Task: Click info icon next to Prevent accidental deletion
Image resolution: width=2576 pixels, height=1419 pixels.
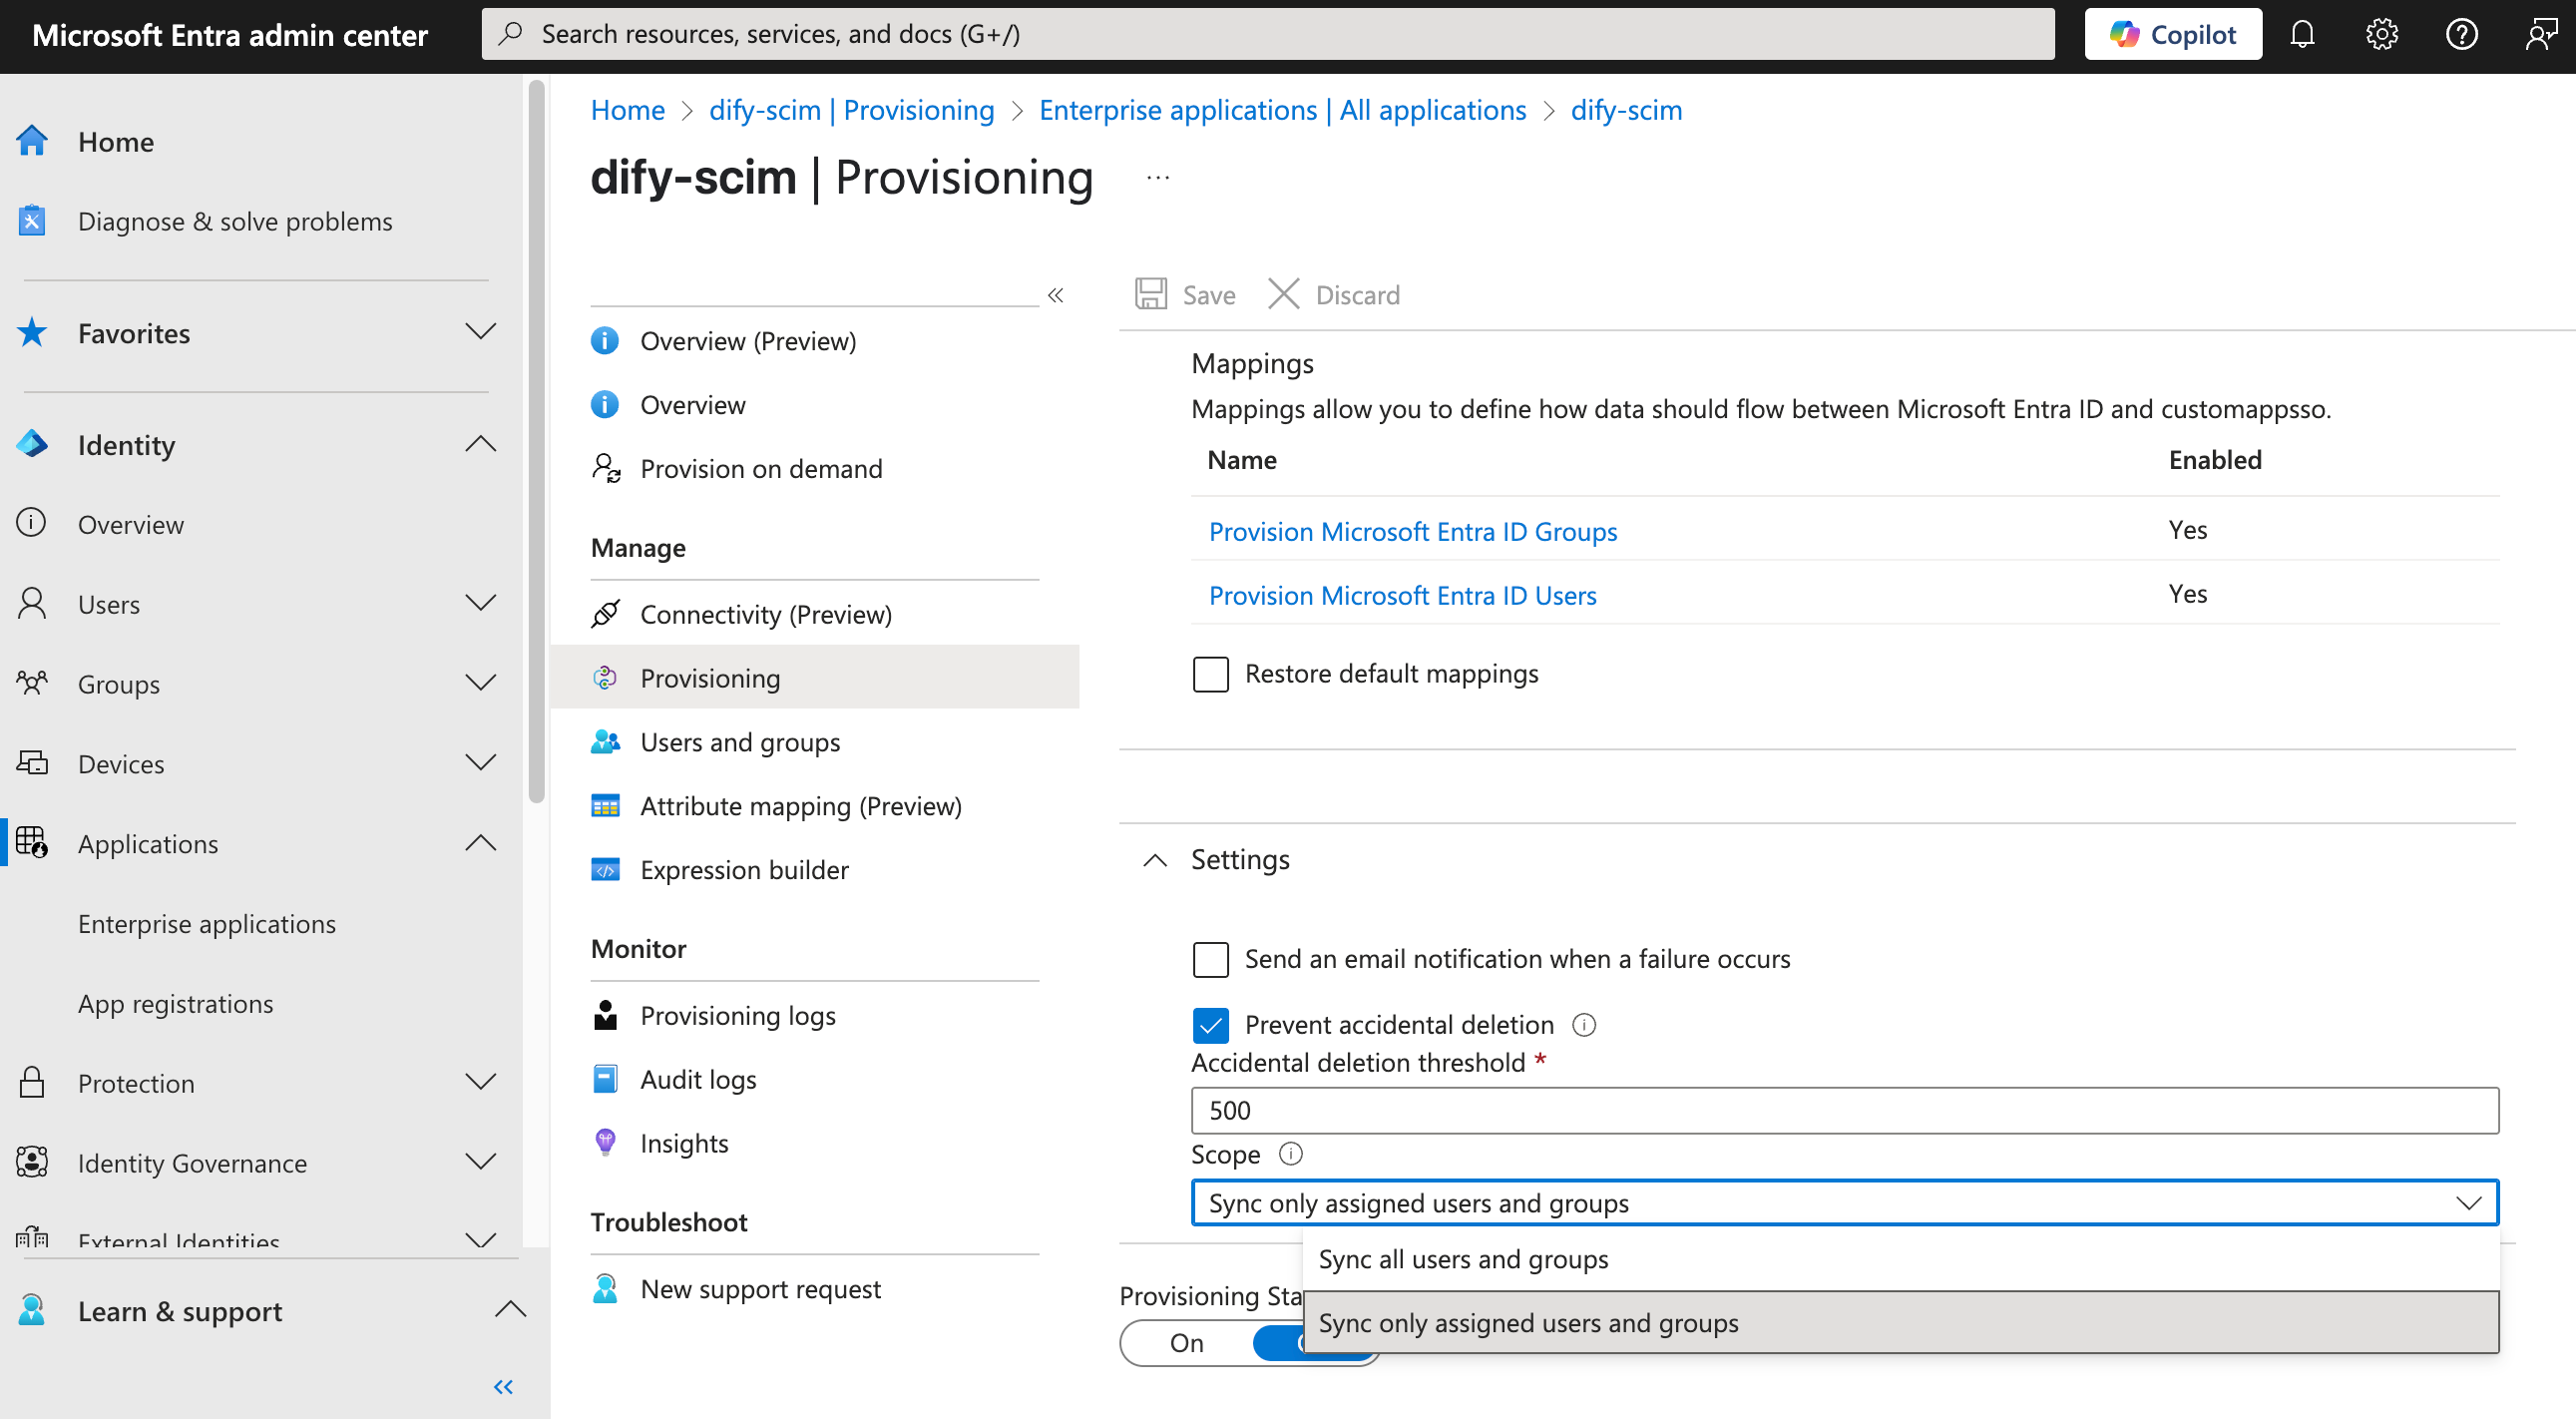Action: (1584, 1025)
